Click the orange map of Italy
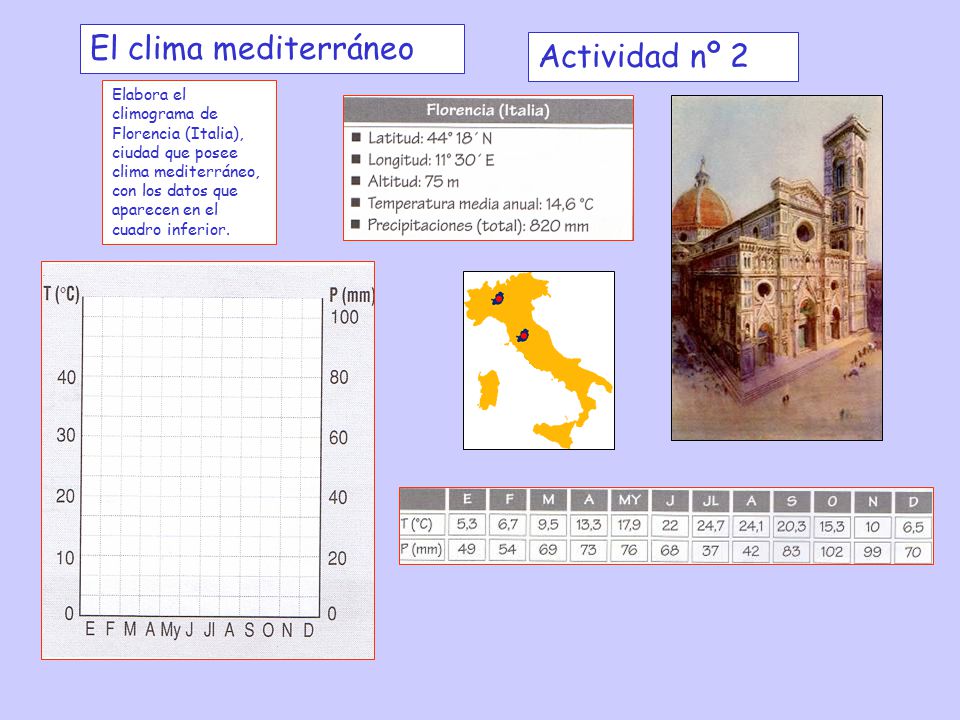 (x=539, y=360)
